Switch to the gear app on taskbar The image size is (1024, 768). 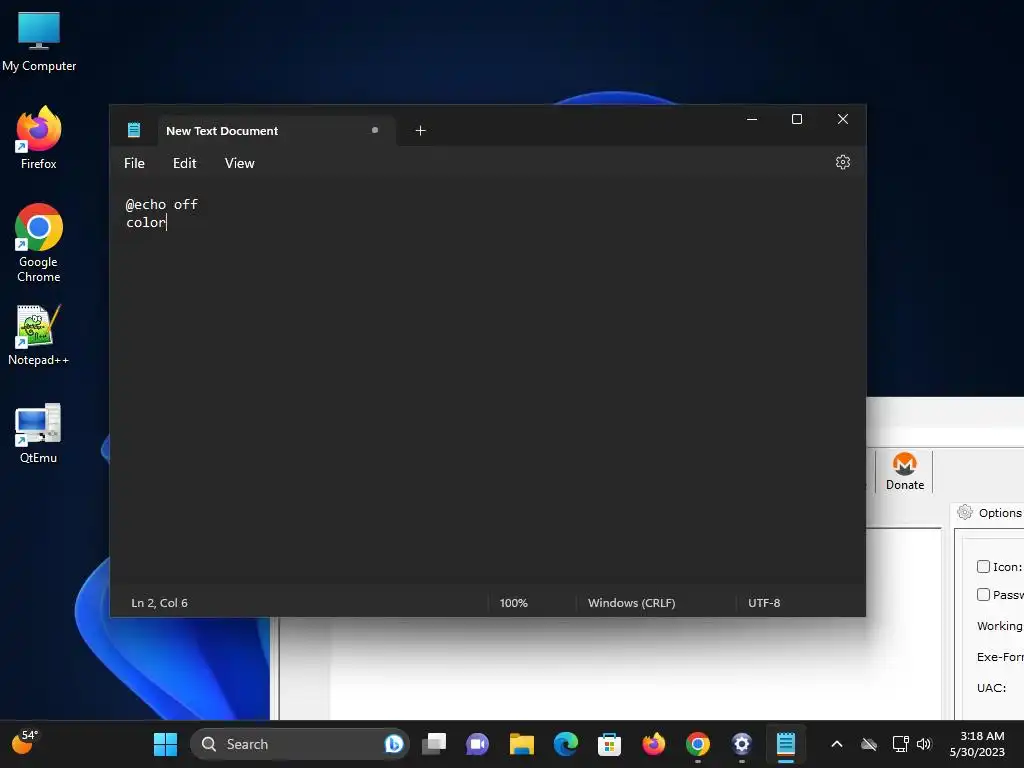click(741, 744)
